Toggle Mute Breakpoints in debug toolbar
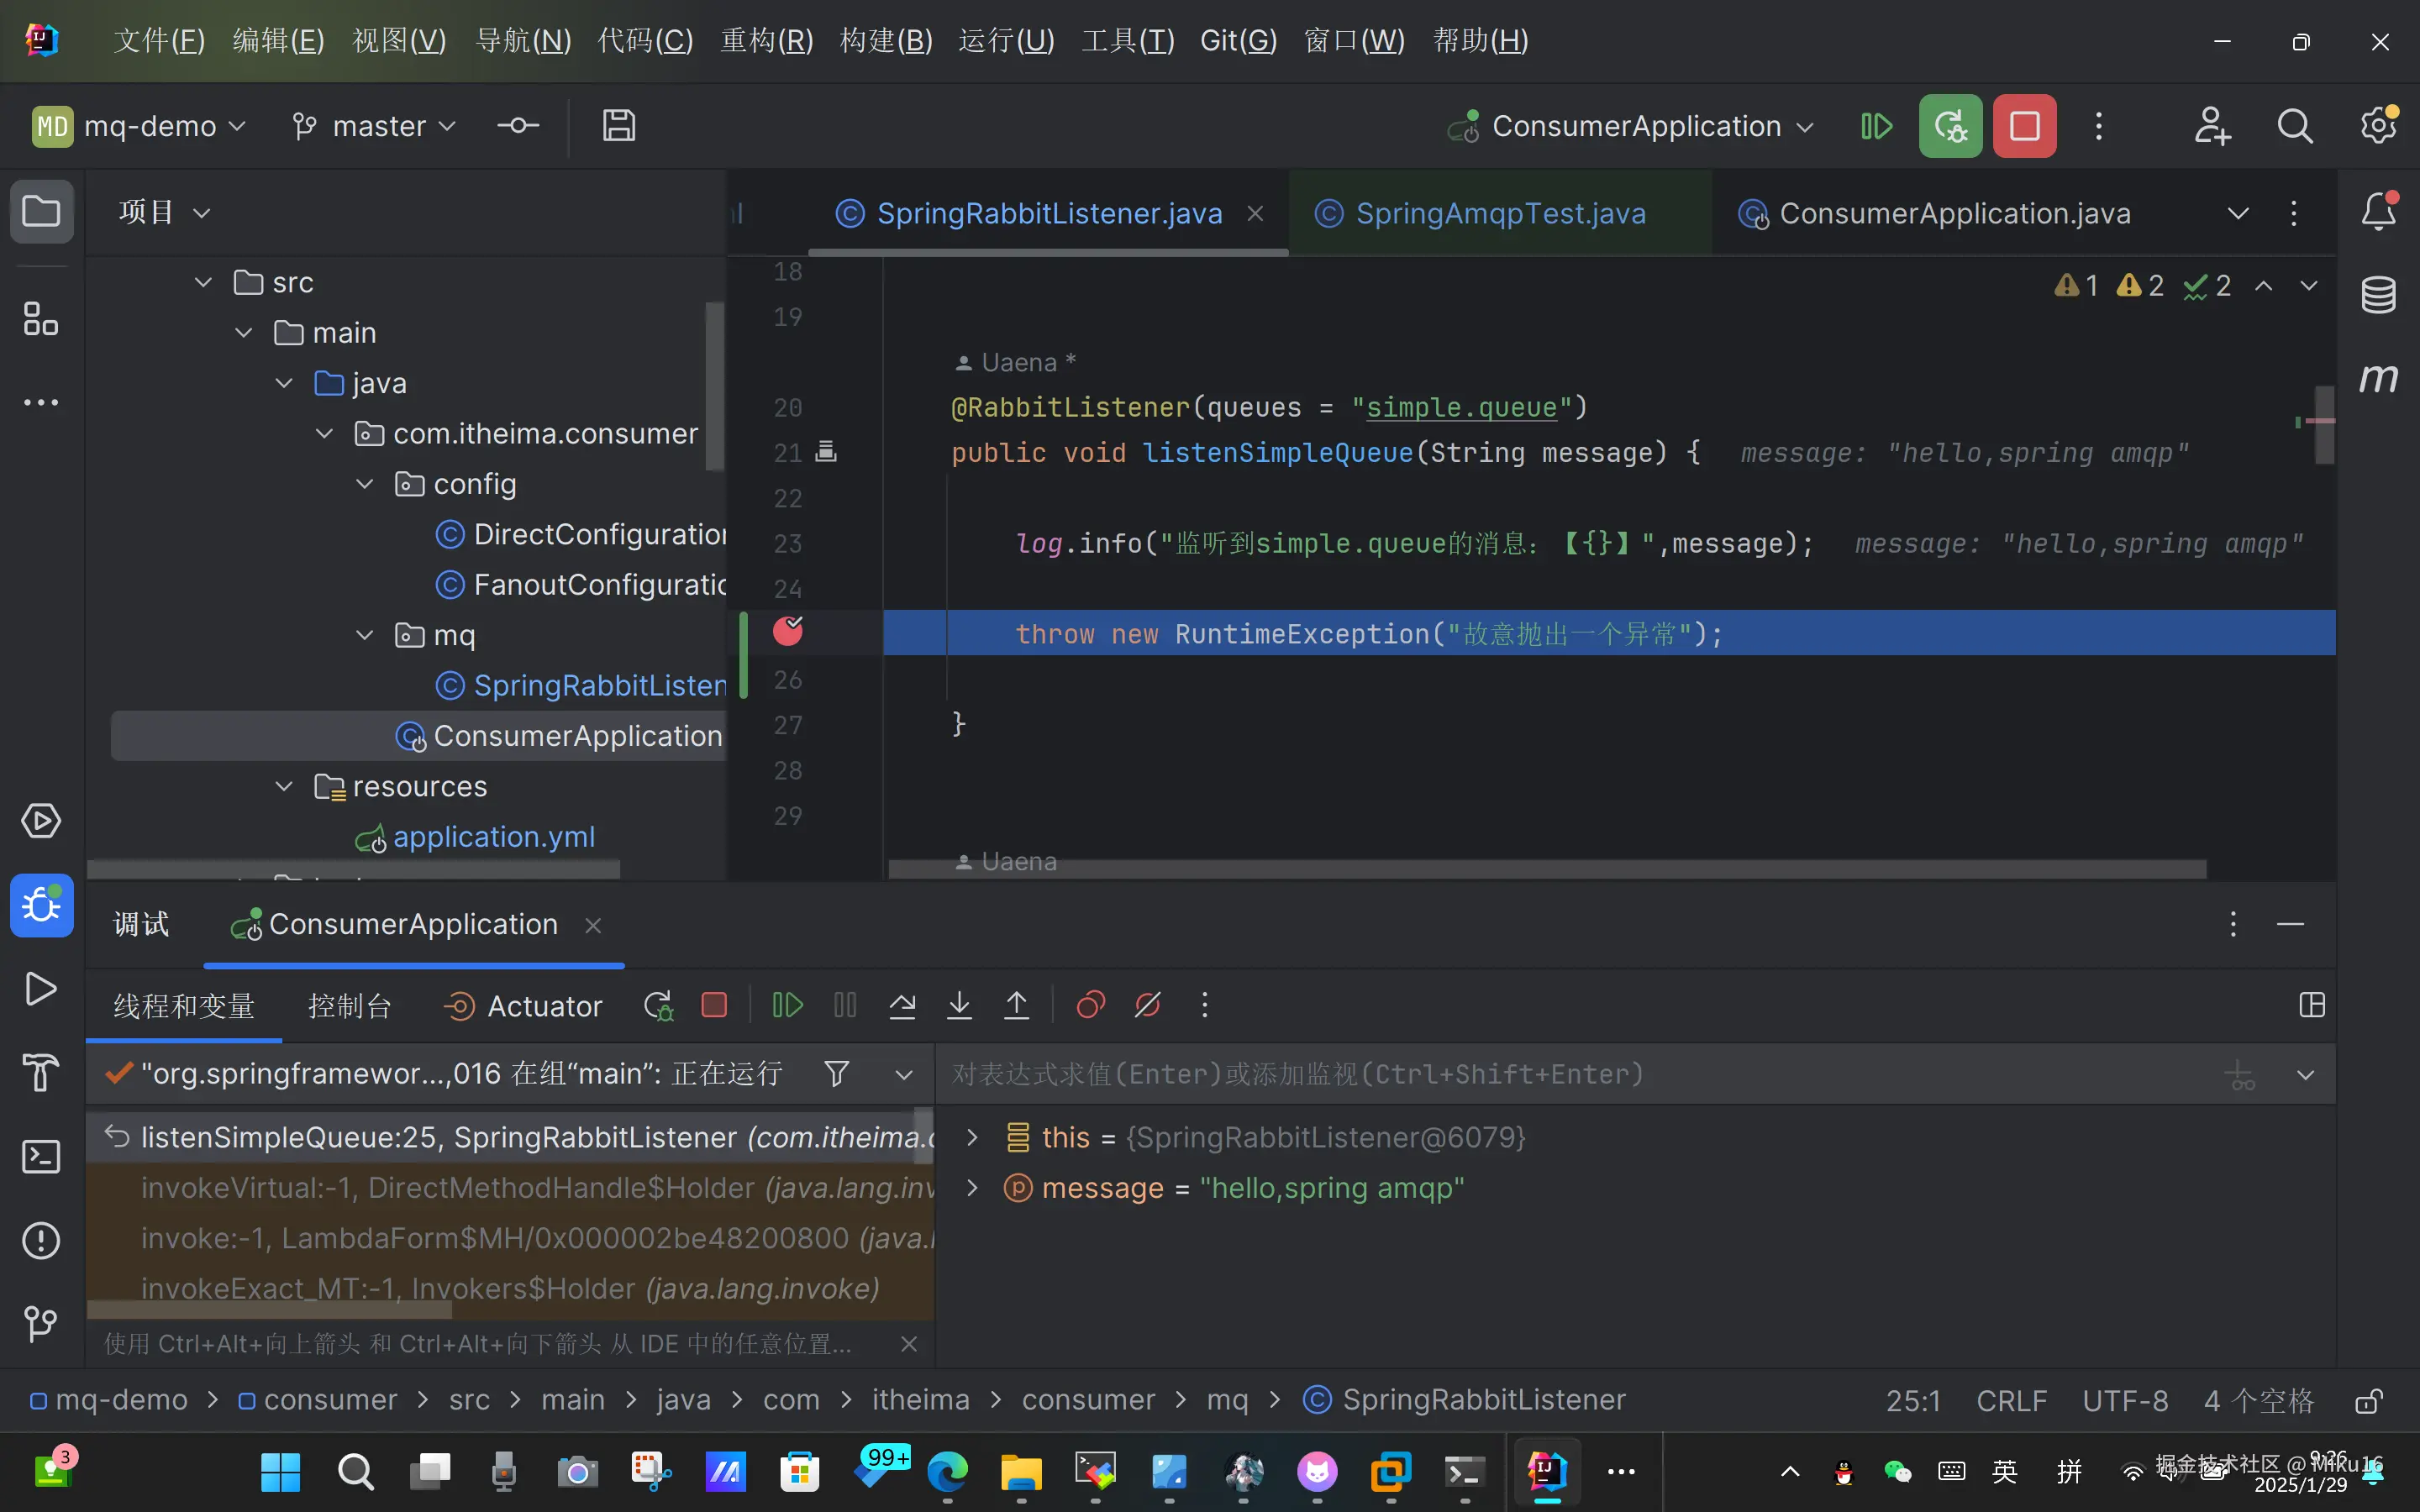Image resolution: width=2420 pixels, height=1512 pixels. [1147, 1005]
